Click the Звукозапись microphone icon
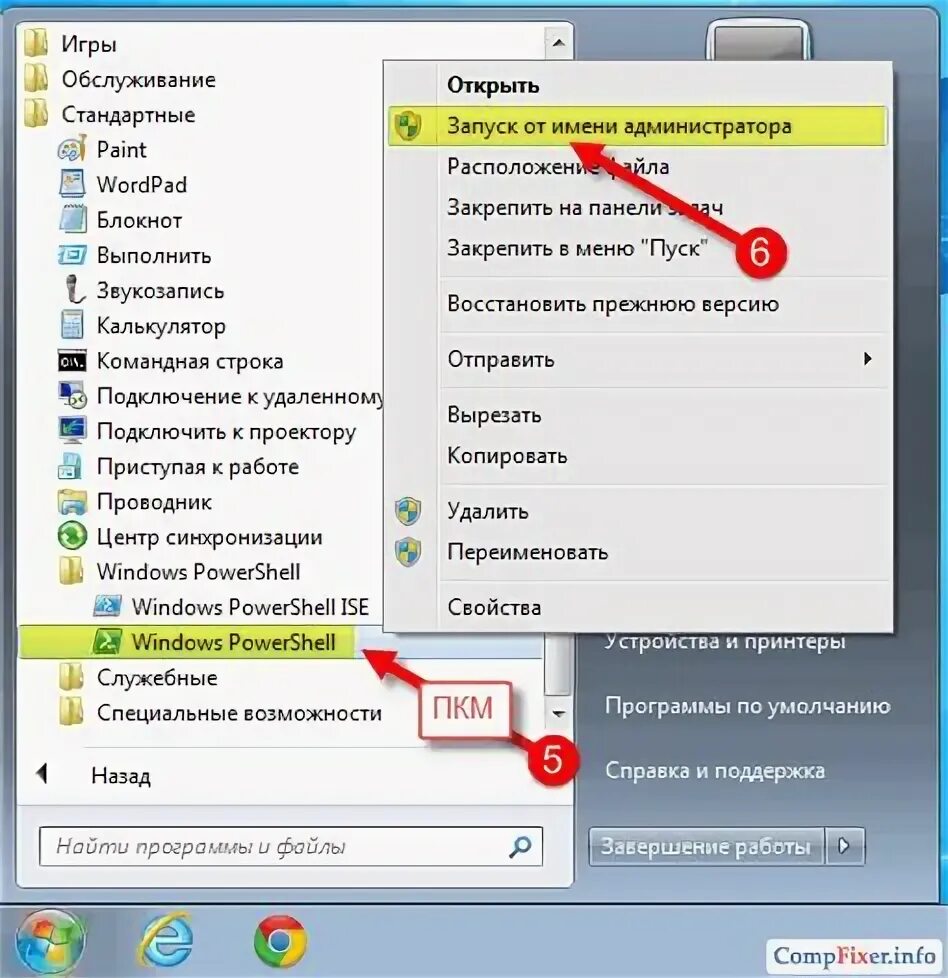This screenshot has width=948, height=978. (x=74, y=290)
